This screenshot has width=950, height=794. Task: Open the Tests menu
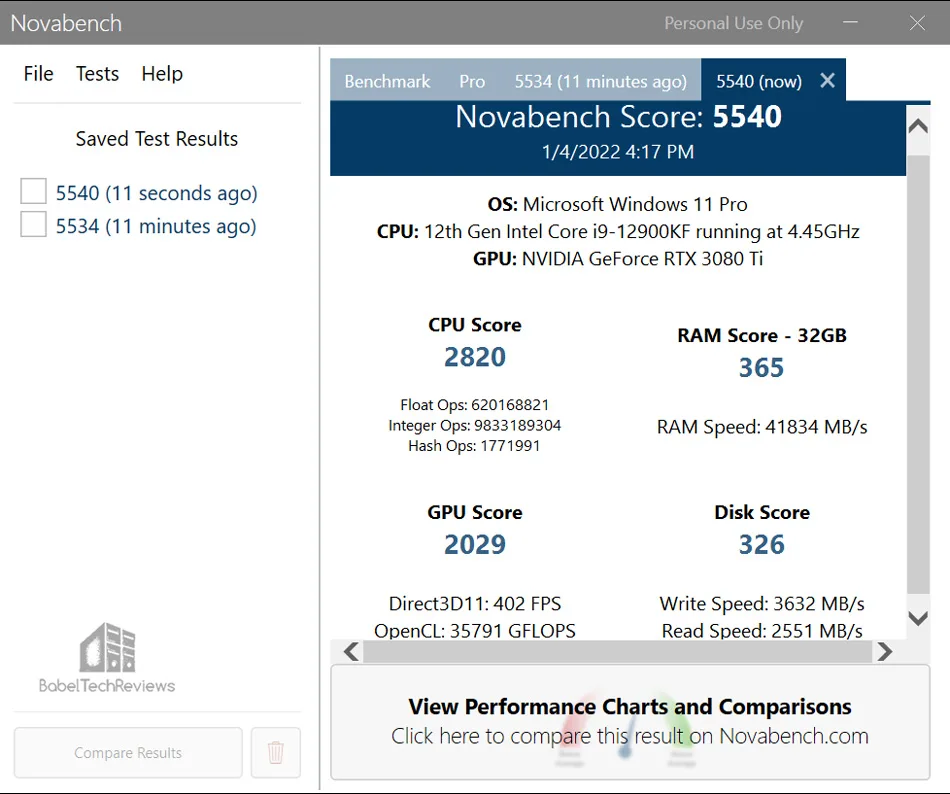click(x=97, y=74)
